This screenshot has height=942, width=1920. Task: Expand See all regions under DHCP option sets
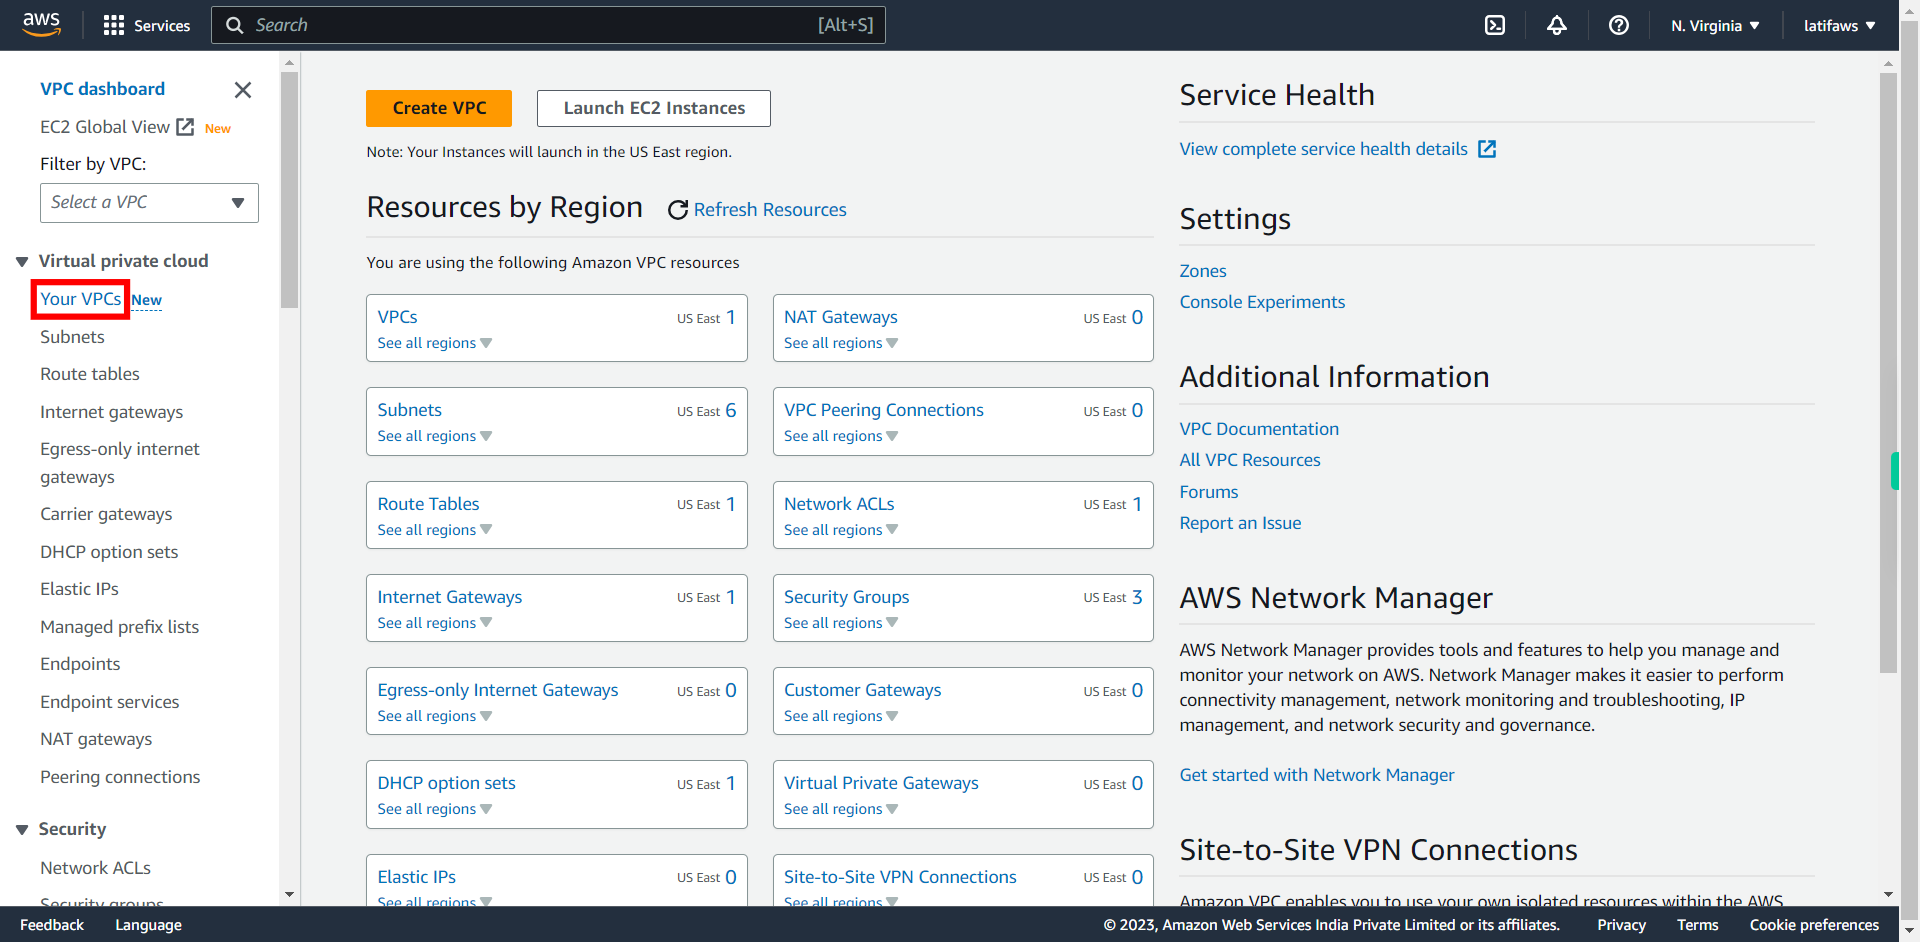click(435, 809)
